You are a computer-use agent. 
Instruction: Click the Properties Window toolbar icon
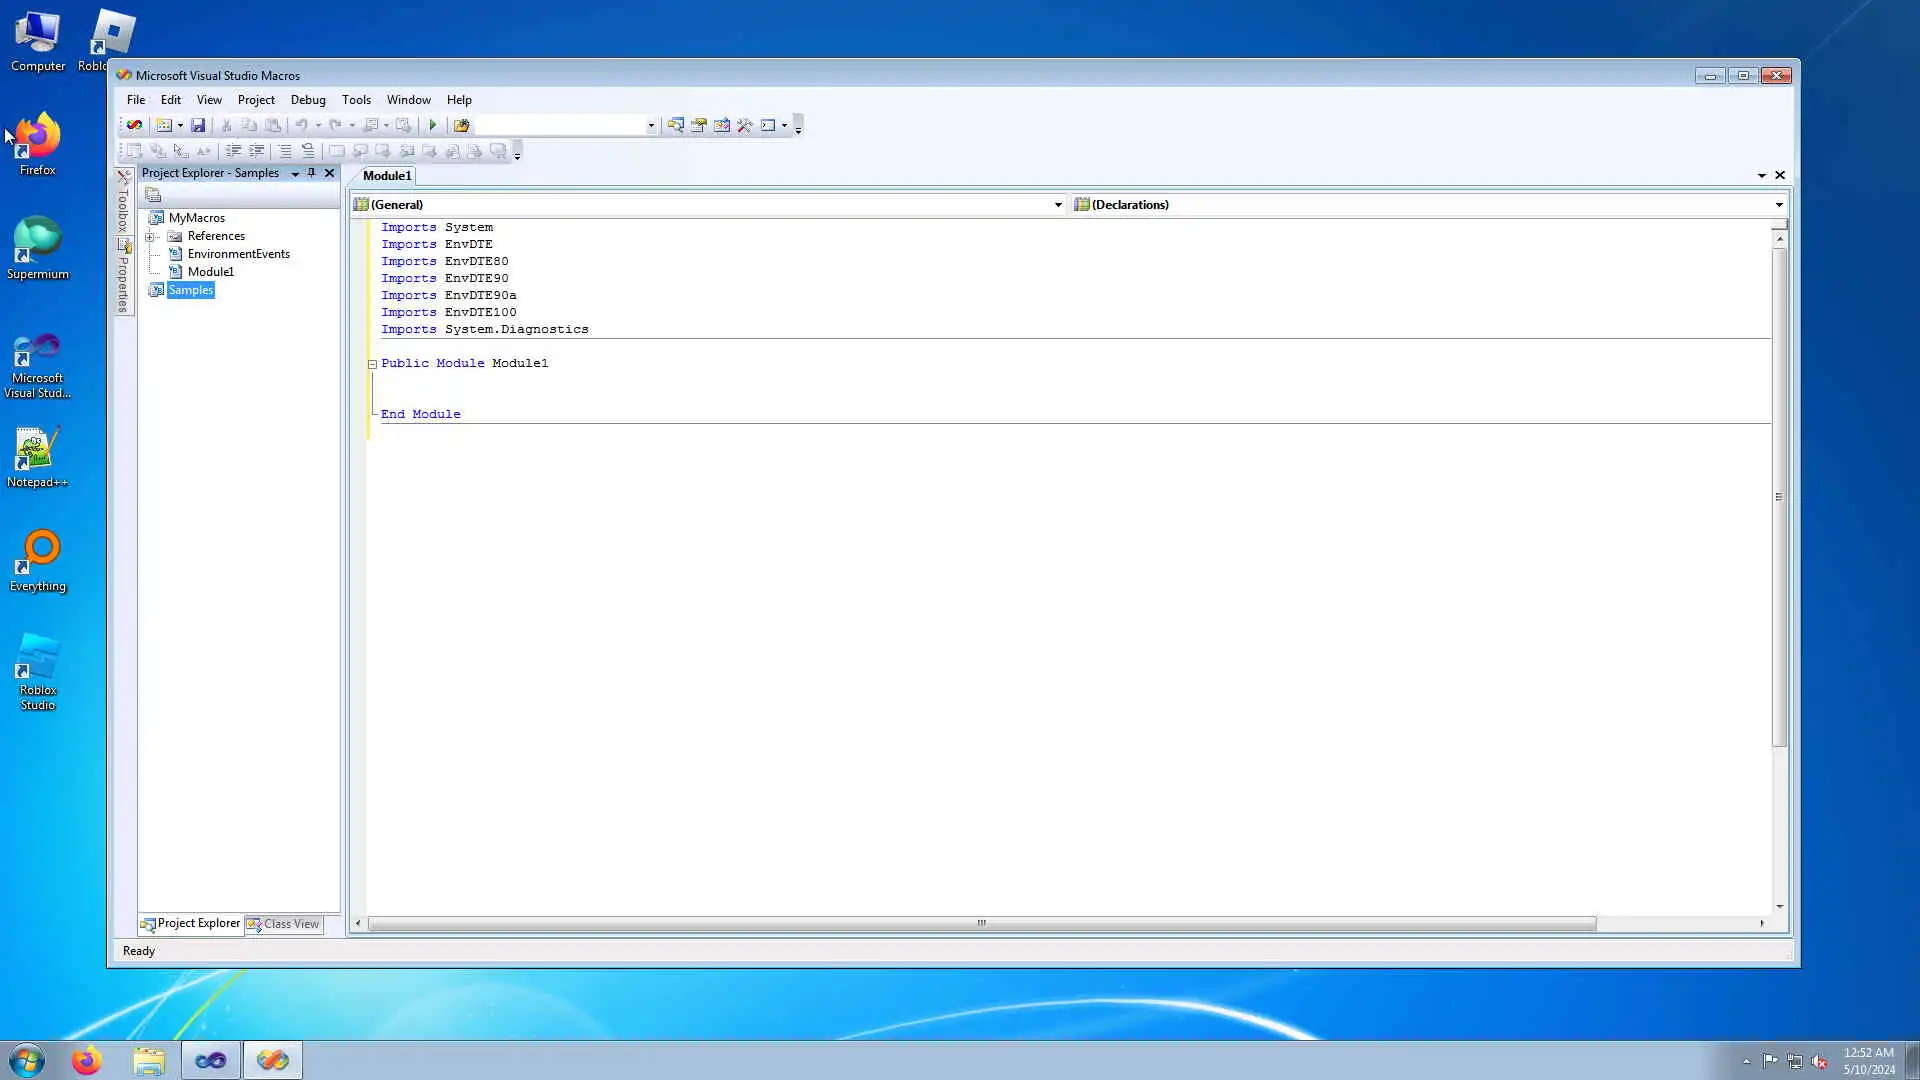point(699,125)
